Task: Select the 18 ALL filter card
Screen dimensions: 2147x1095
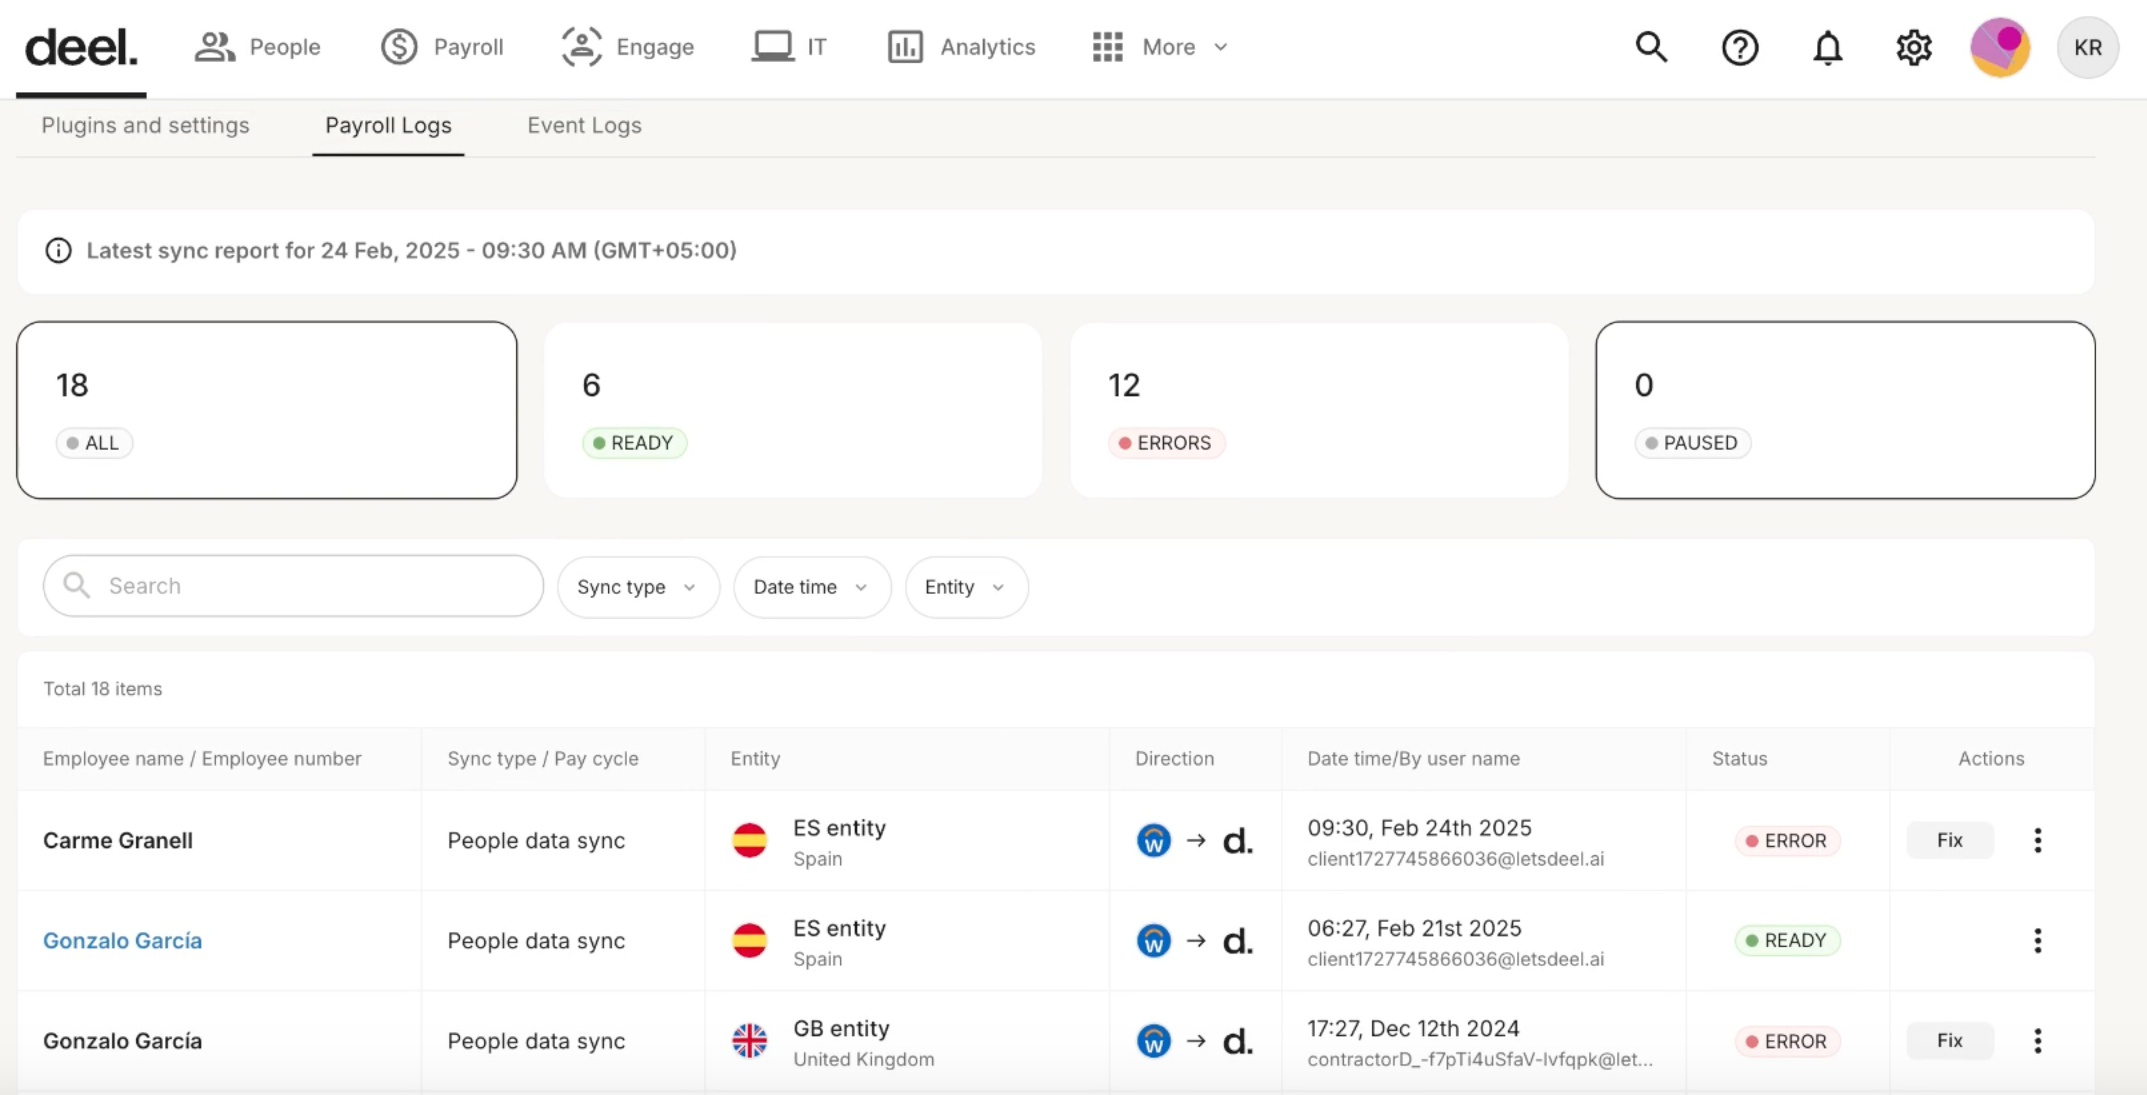Action: pyautogui.click(x=267, y=410)
